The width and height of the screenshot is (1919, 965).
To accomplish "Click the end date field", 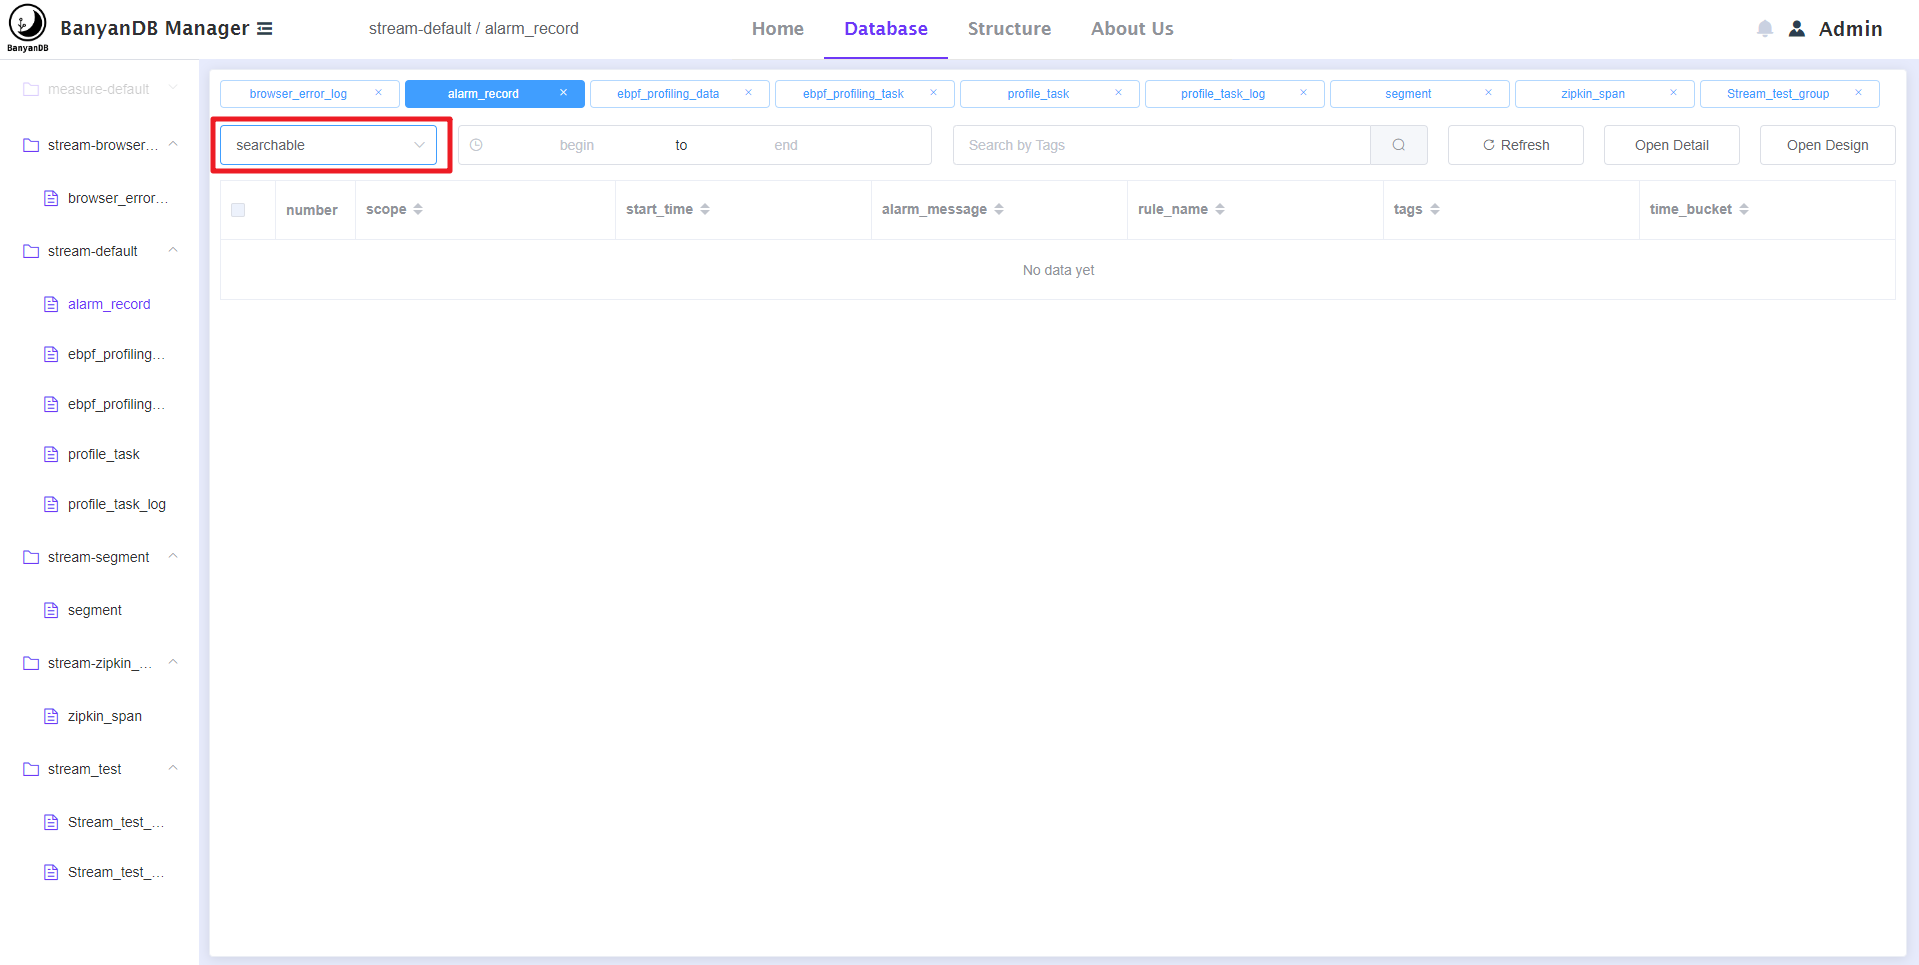I will point(786,145).
